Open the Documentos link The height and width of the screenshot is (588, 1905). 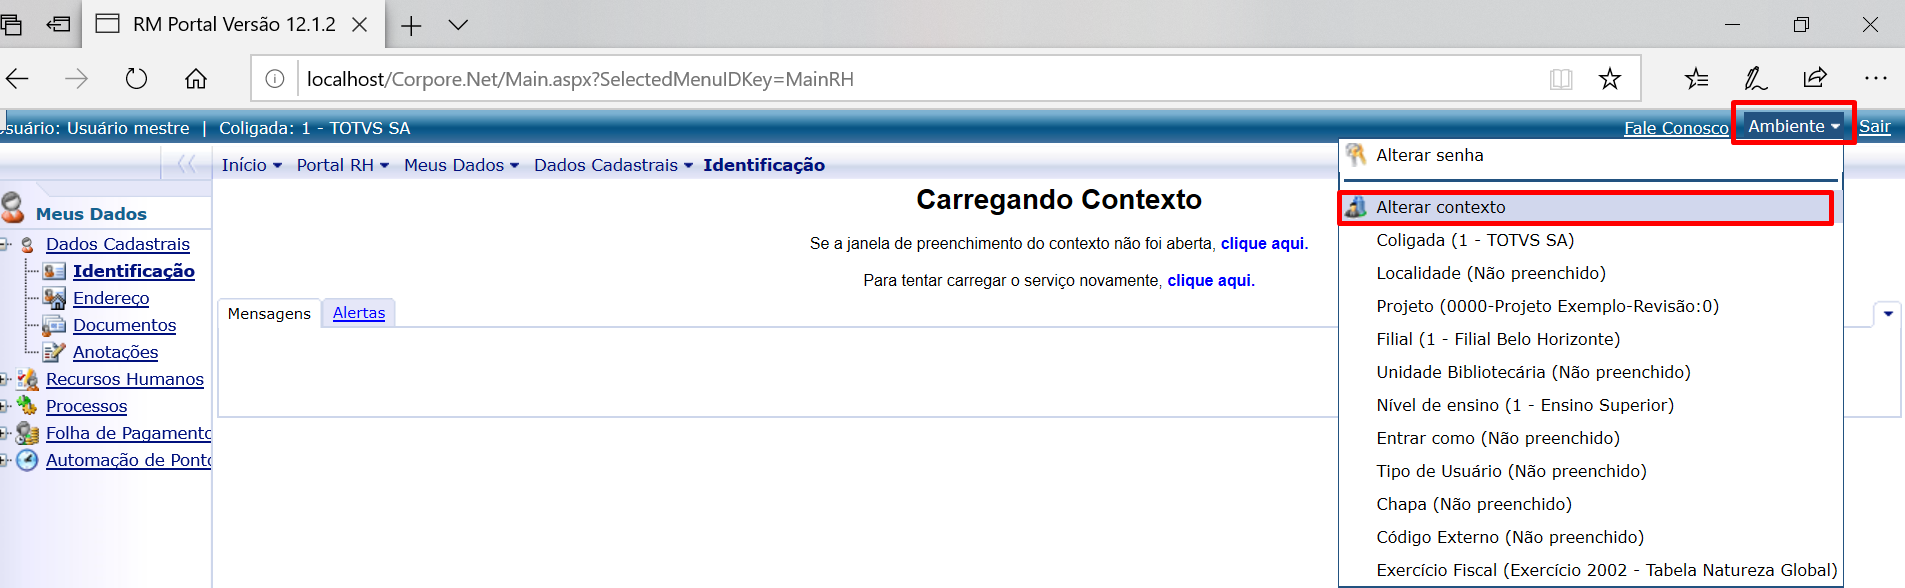tap(124, 325)
